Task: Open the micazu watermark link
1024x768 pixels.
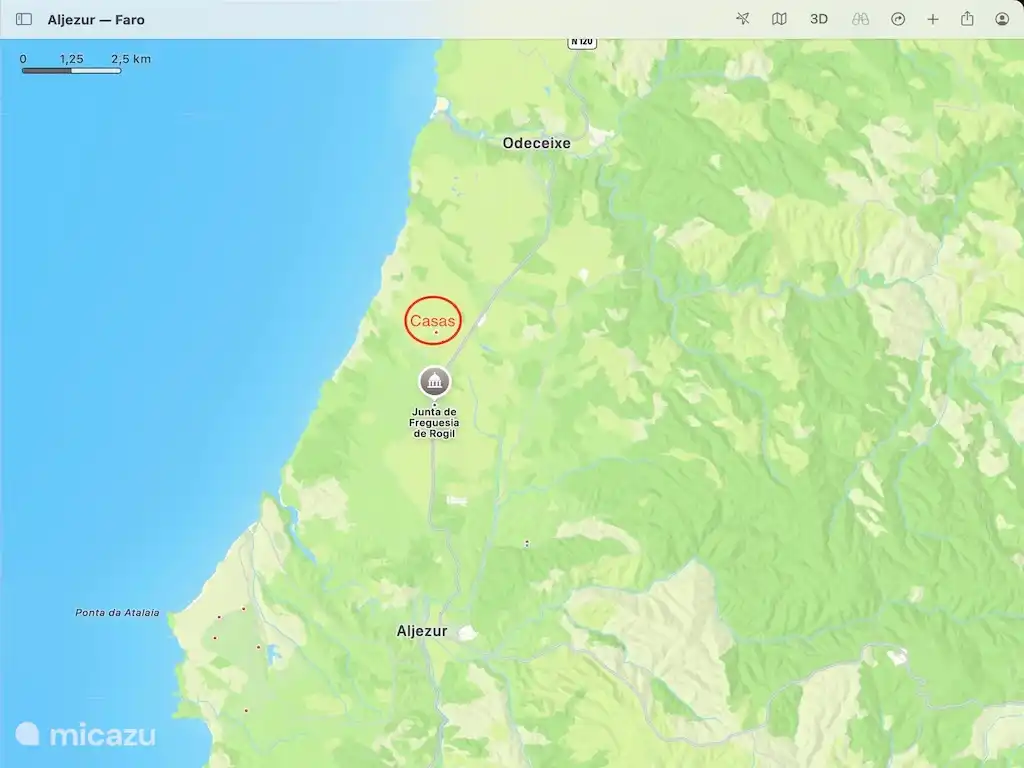Action: click(x=85, y=733)
